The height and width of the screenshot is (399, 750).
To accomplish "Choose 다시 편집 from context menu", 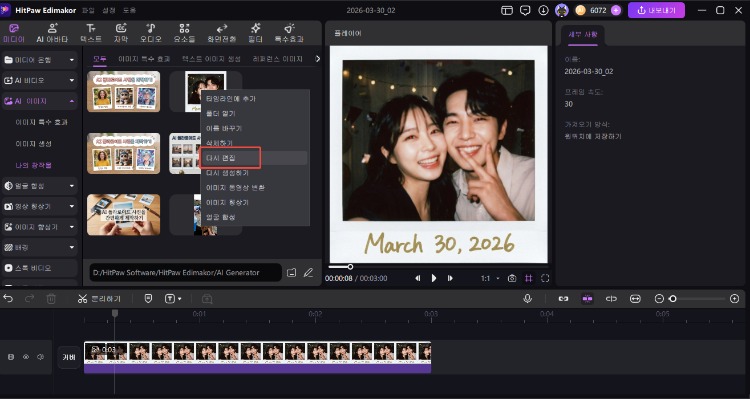I will click(x=221, y=158).
